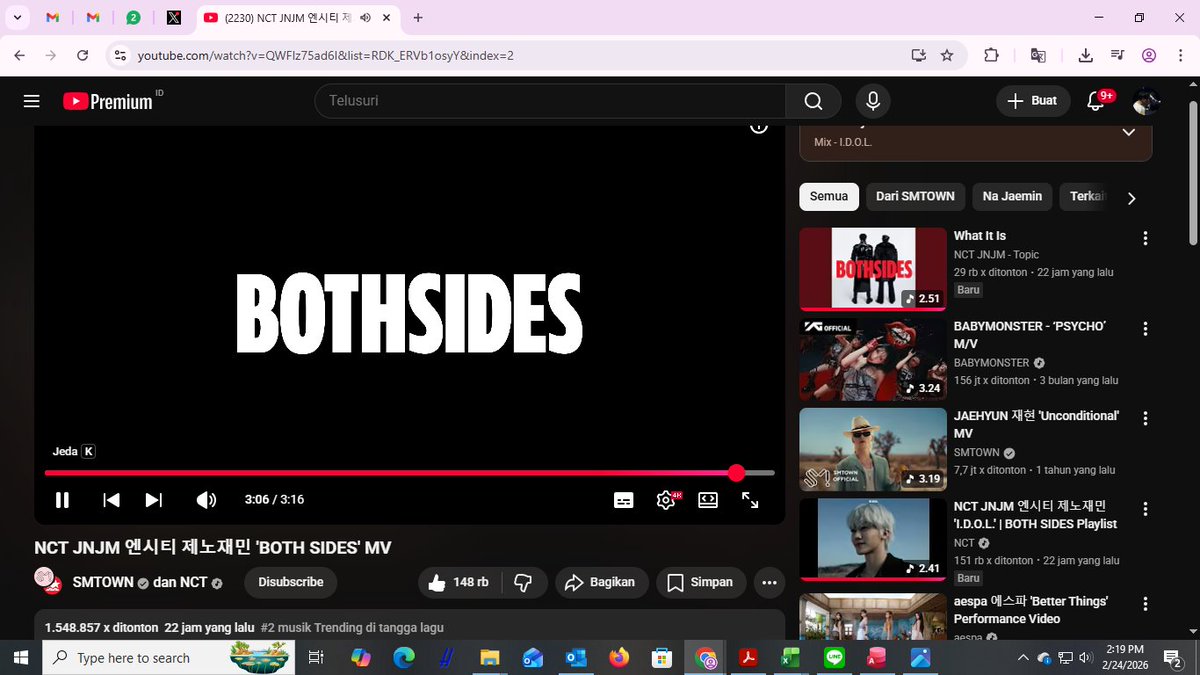Like the video with 148 rb
The width and height of the screenshot is (1200, 675).
pyautogui.click(x=458, y=582)
